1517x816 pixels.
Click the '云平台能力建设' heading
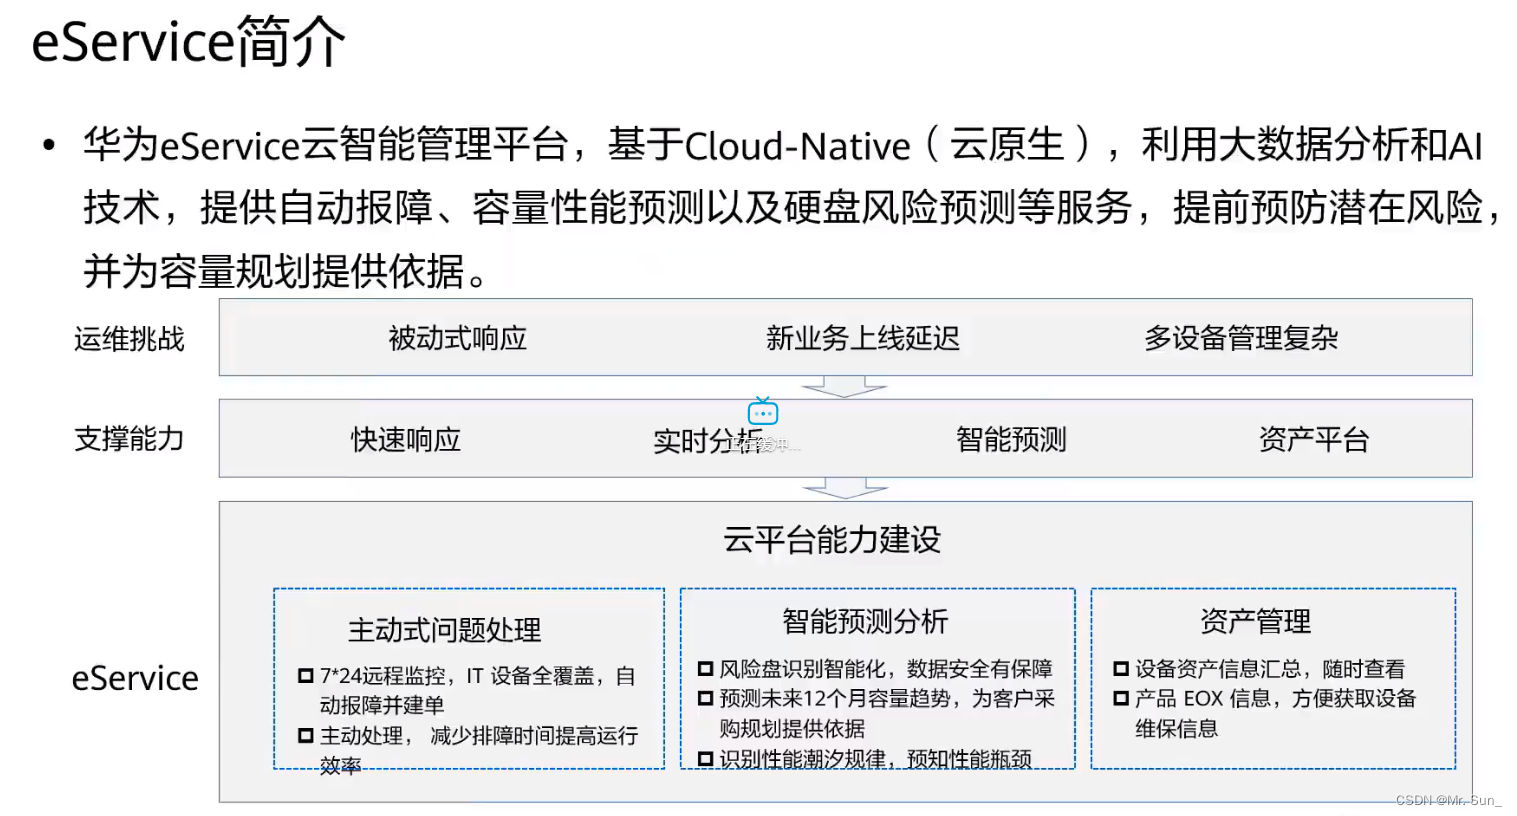832,540
